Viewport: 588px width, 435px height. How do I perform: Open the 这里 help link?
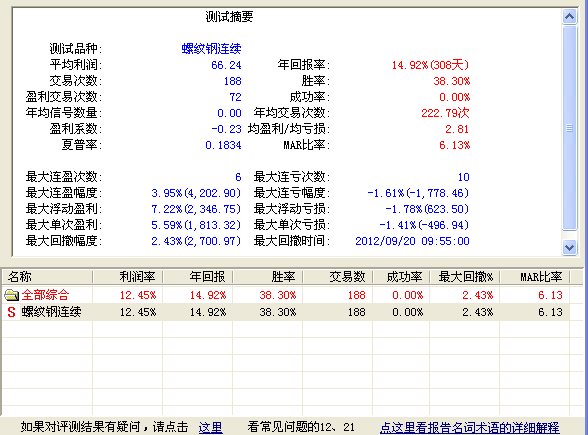click(x=210, y=427)
